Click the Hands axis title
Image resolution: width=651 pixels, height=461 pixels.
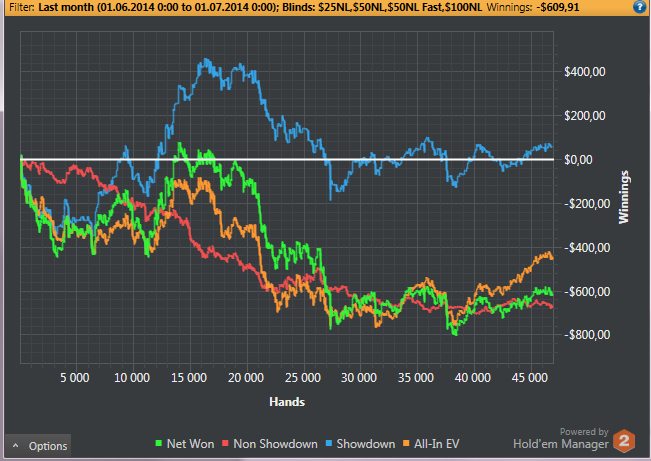(287, 402)
